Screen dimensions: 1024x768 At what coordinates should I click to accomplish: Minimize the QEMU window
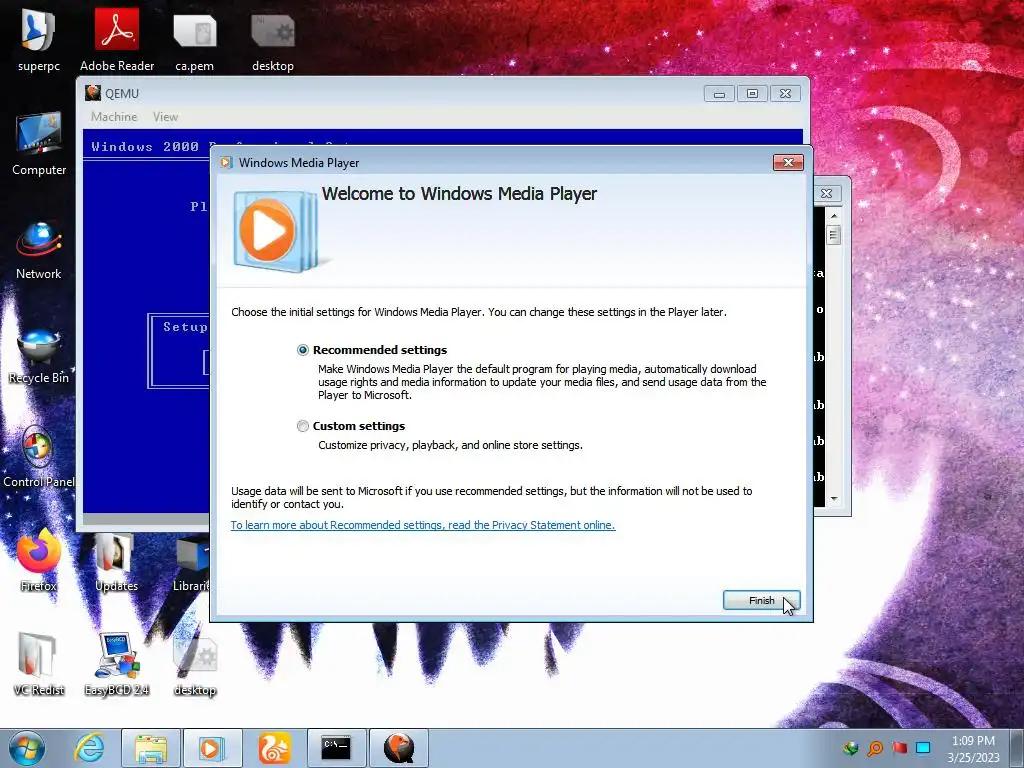tap(719, 94)
